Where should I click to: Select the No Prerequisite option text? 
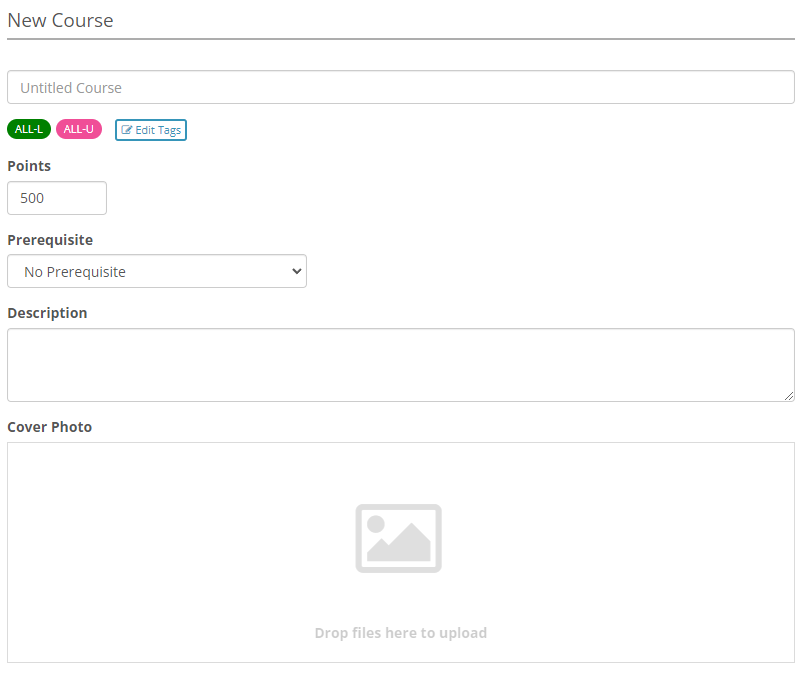[x=75, y=272]
